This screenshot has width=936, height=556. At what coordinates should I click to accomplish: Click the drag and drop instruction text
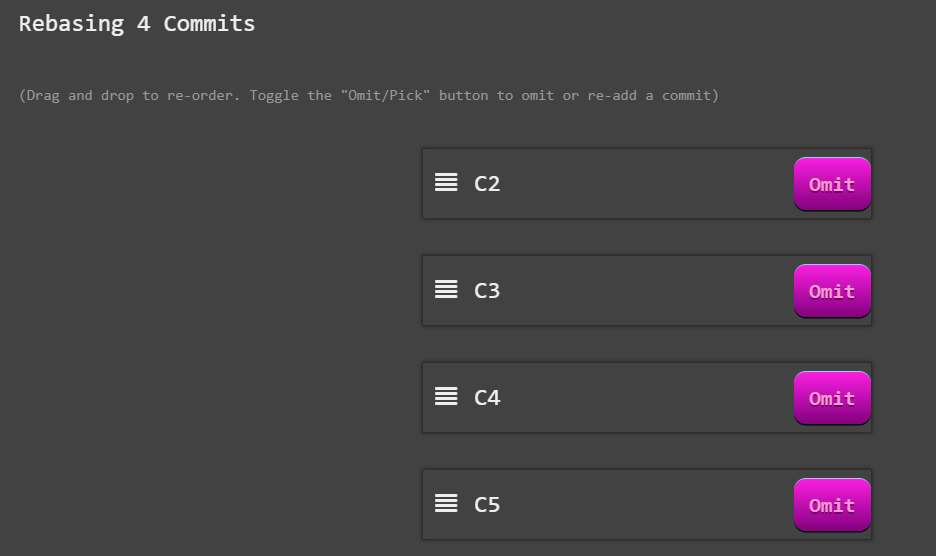pos(368,96)
